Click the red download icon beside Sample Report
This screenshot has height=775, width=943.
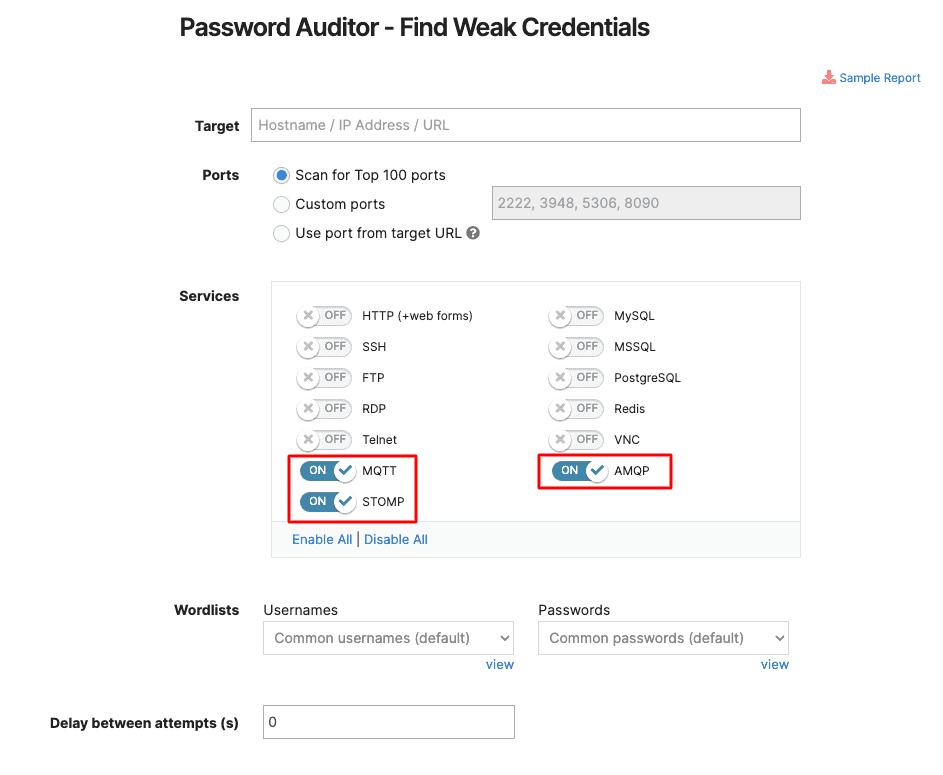(829, 77)
